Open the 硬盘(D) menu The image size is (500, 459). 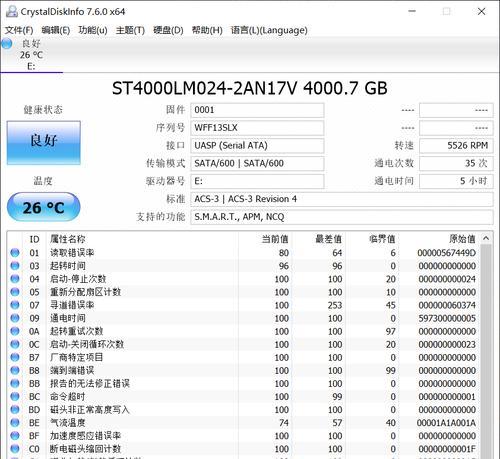coord(168,30)
